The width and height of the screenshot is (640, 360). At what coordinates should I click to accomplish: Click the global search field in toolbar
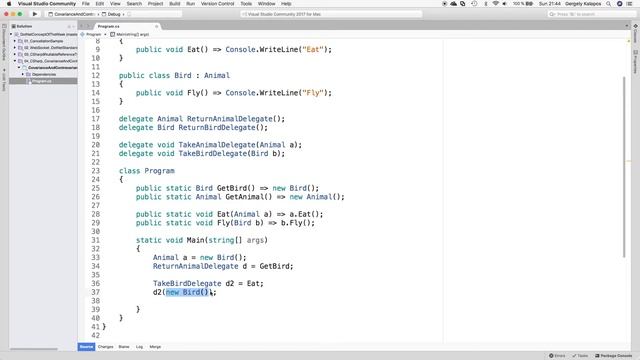[591, 14]
